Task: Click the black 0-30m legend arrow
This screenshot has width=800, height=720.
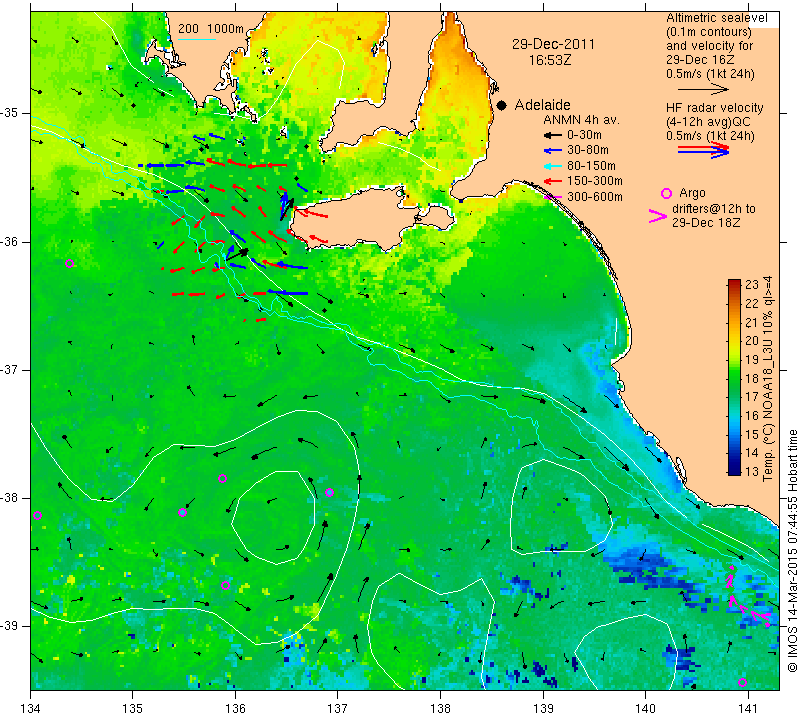Action: 552,135
